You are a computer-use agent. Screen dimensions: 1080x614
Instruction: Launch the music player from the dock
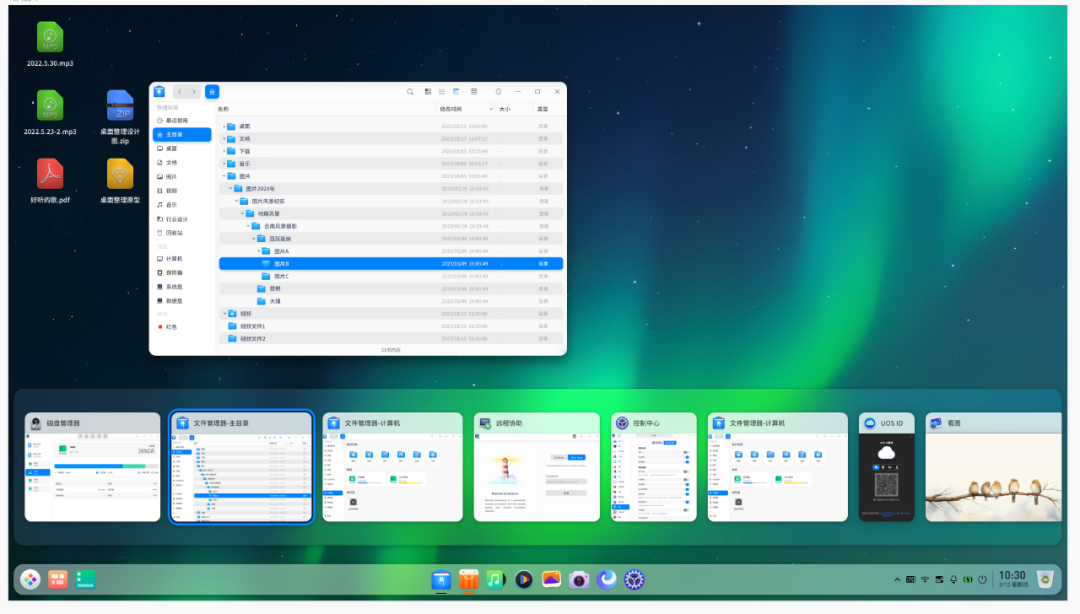click(x=496, y=579)
